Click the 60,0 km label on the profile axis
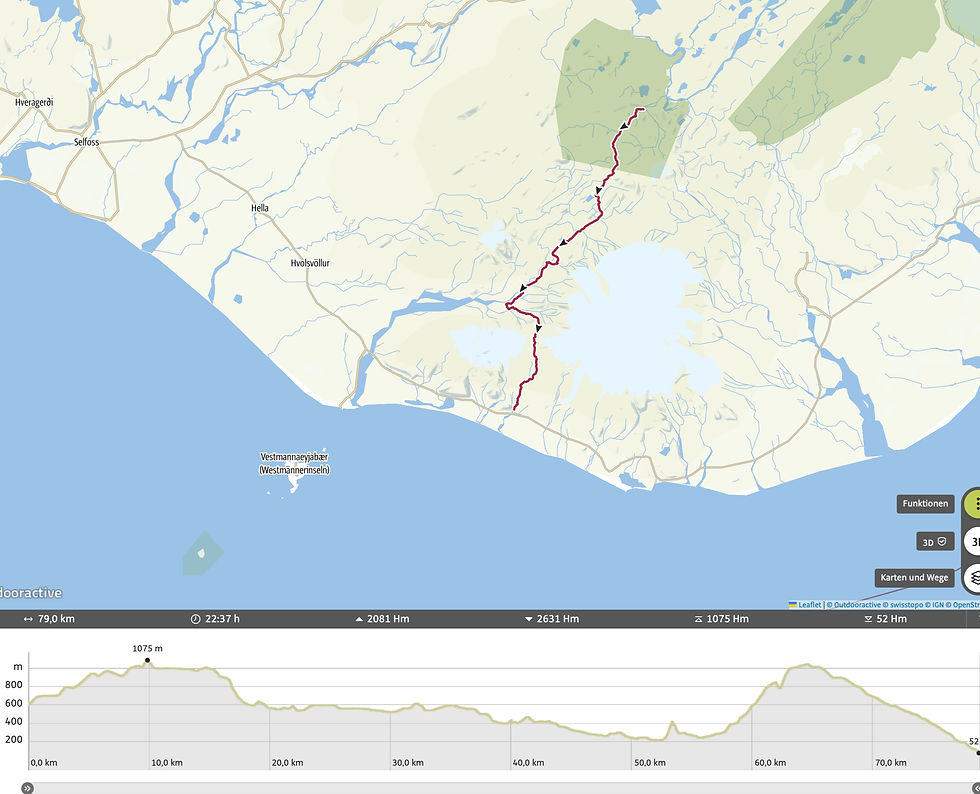This screenshot has width=980, height=794. pyautogui.click(x=770, y=763)
